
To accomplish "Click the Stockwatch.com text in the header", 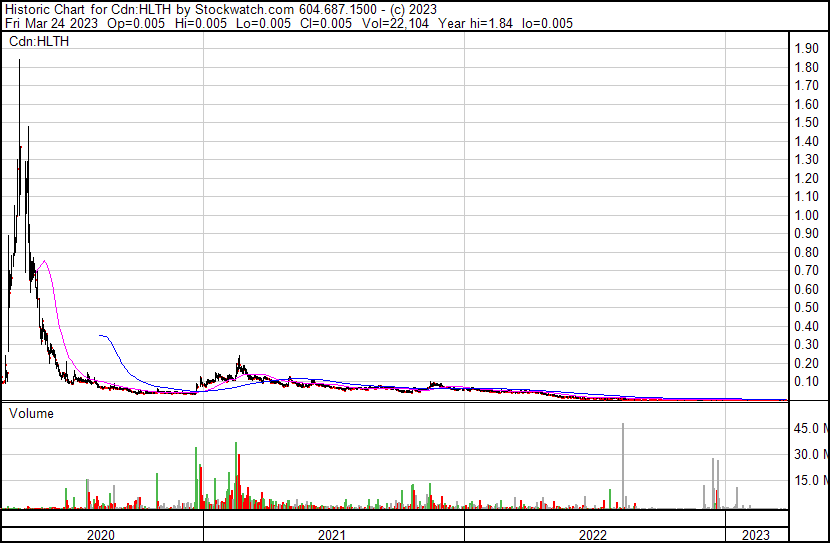I will (x=242, y=9).
